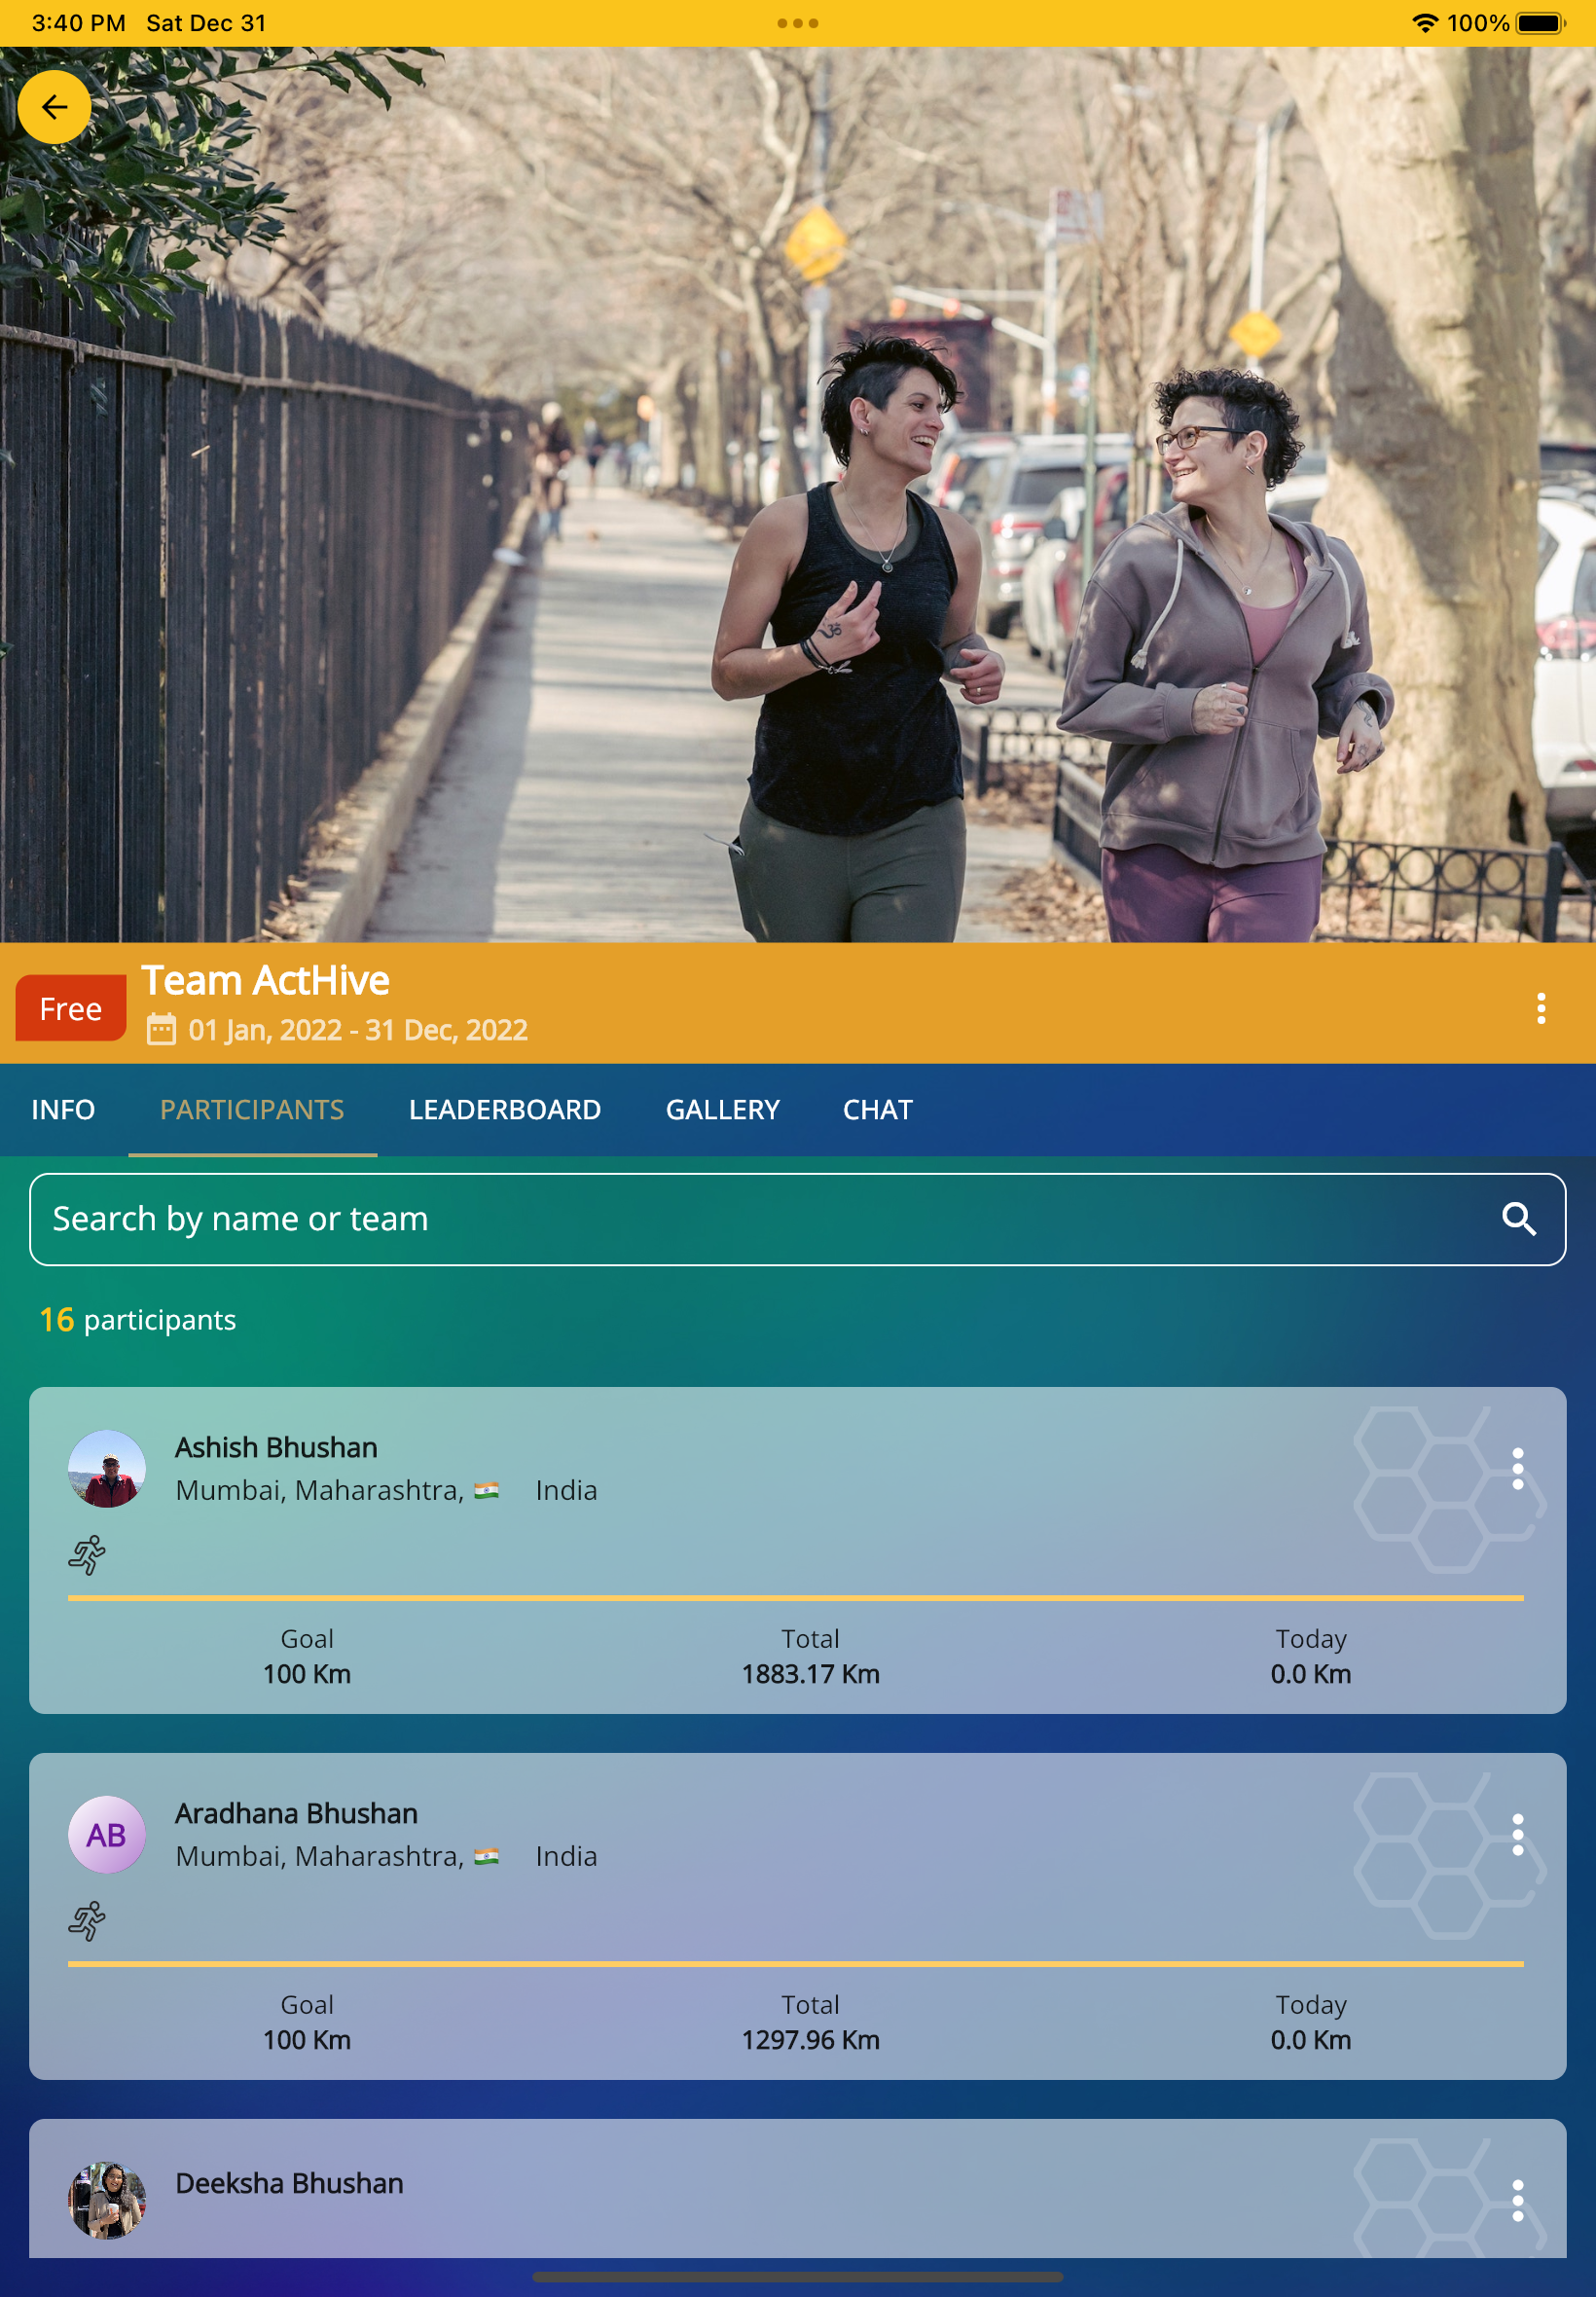This screenshot has height=2297, width=1596.
Task: Tap the battery indicator
Action: coord(1540,23)
